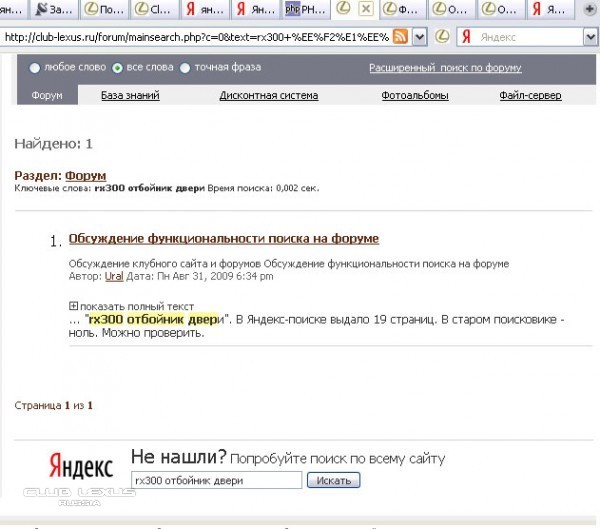Switch to the PHP-icon browser tab

306,10
